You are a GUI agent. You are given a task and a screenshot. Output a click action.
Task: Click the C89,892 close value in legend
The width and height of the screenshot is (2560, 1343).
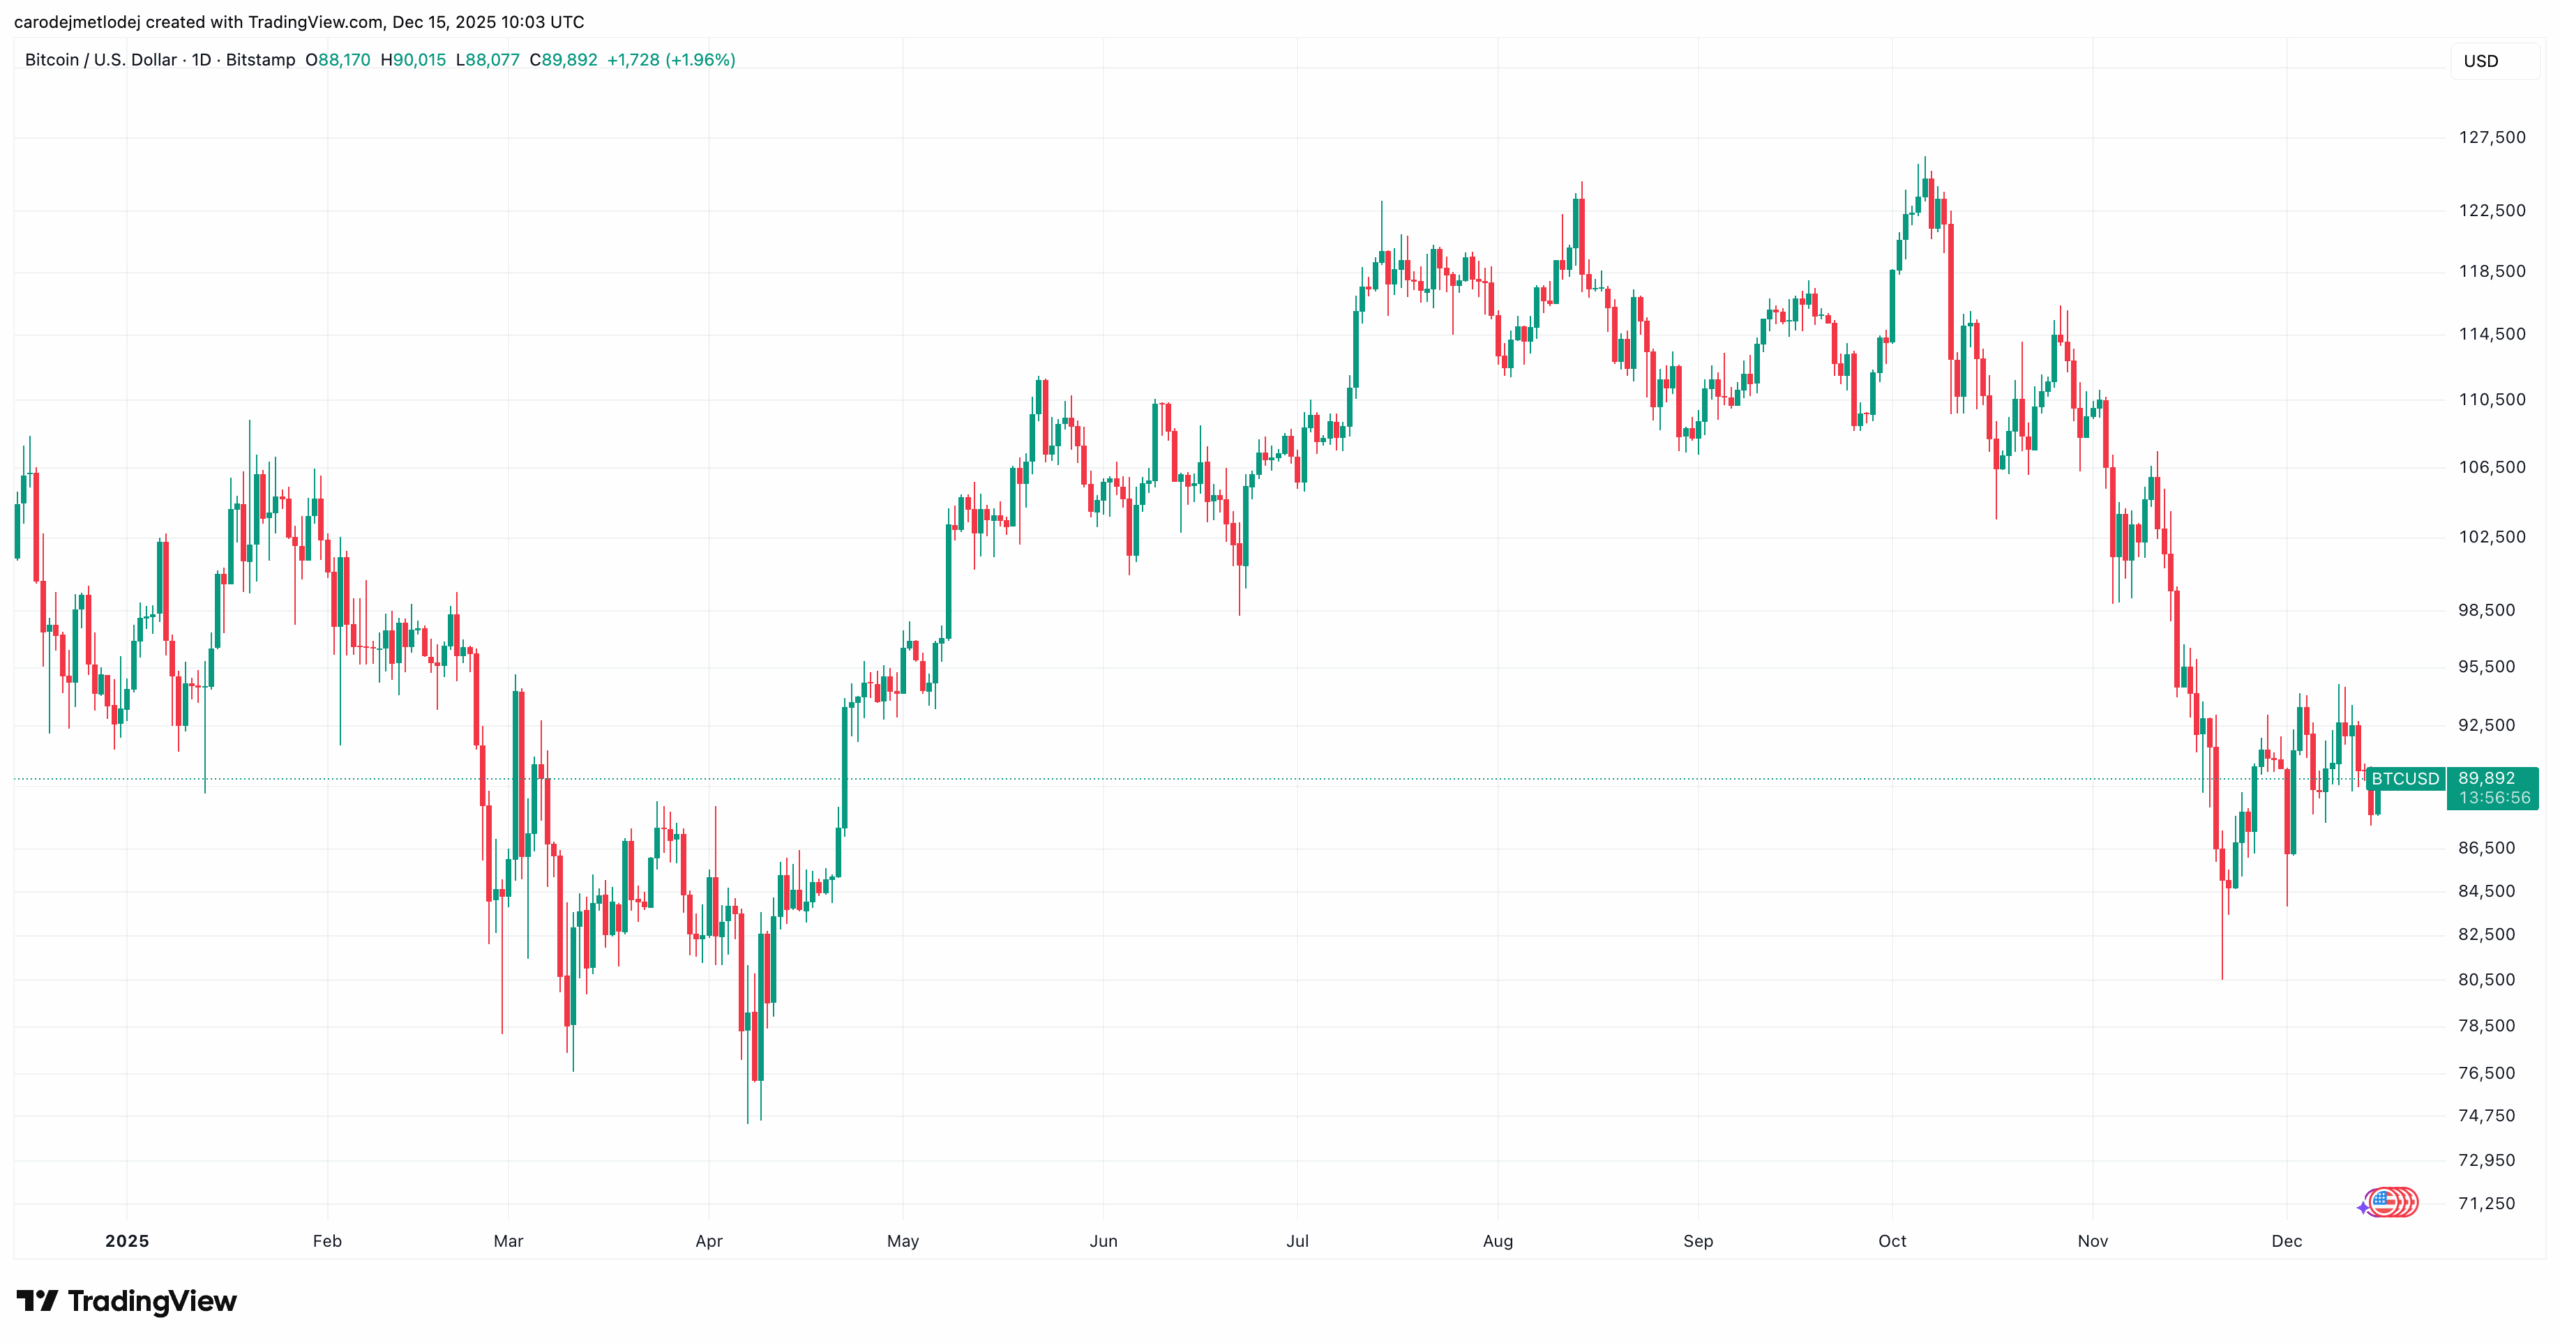(x=563, y=60)
